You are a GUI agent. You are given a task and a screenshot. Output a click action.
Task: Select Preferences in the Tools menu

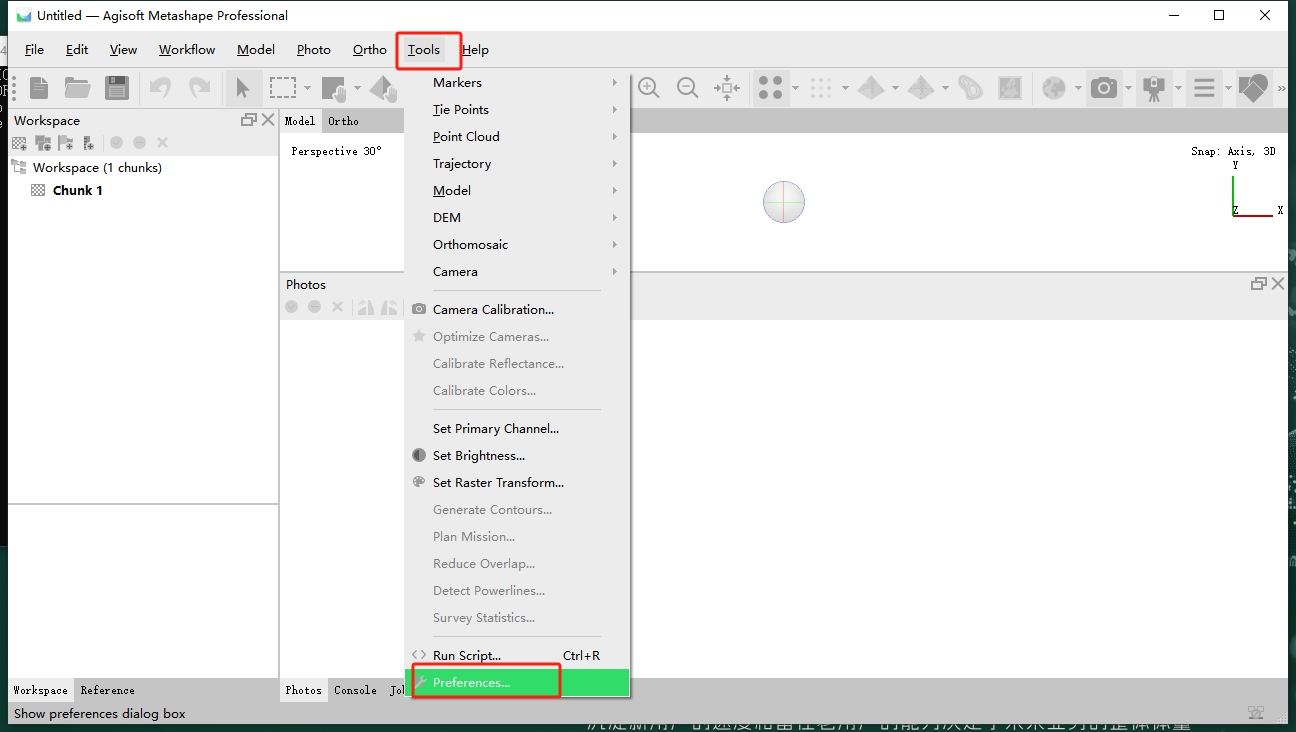(x=517, y=683)
